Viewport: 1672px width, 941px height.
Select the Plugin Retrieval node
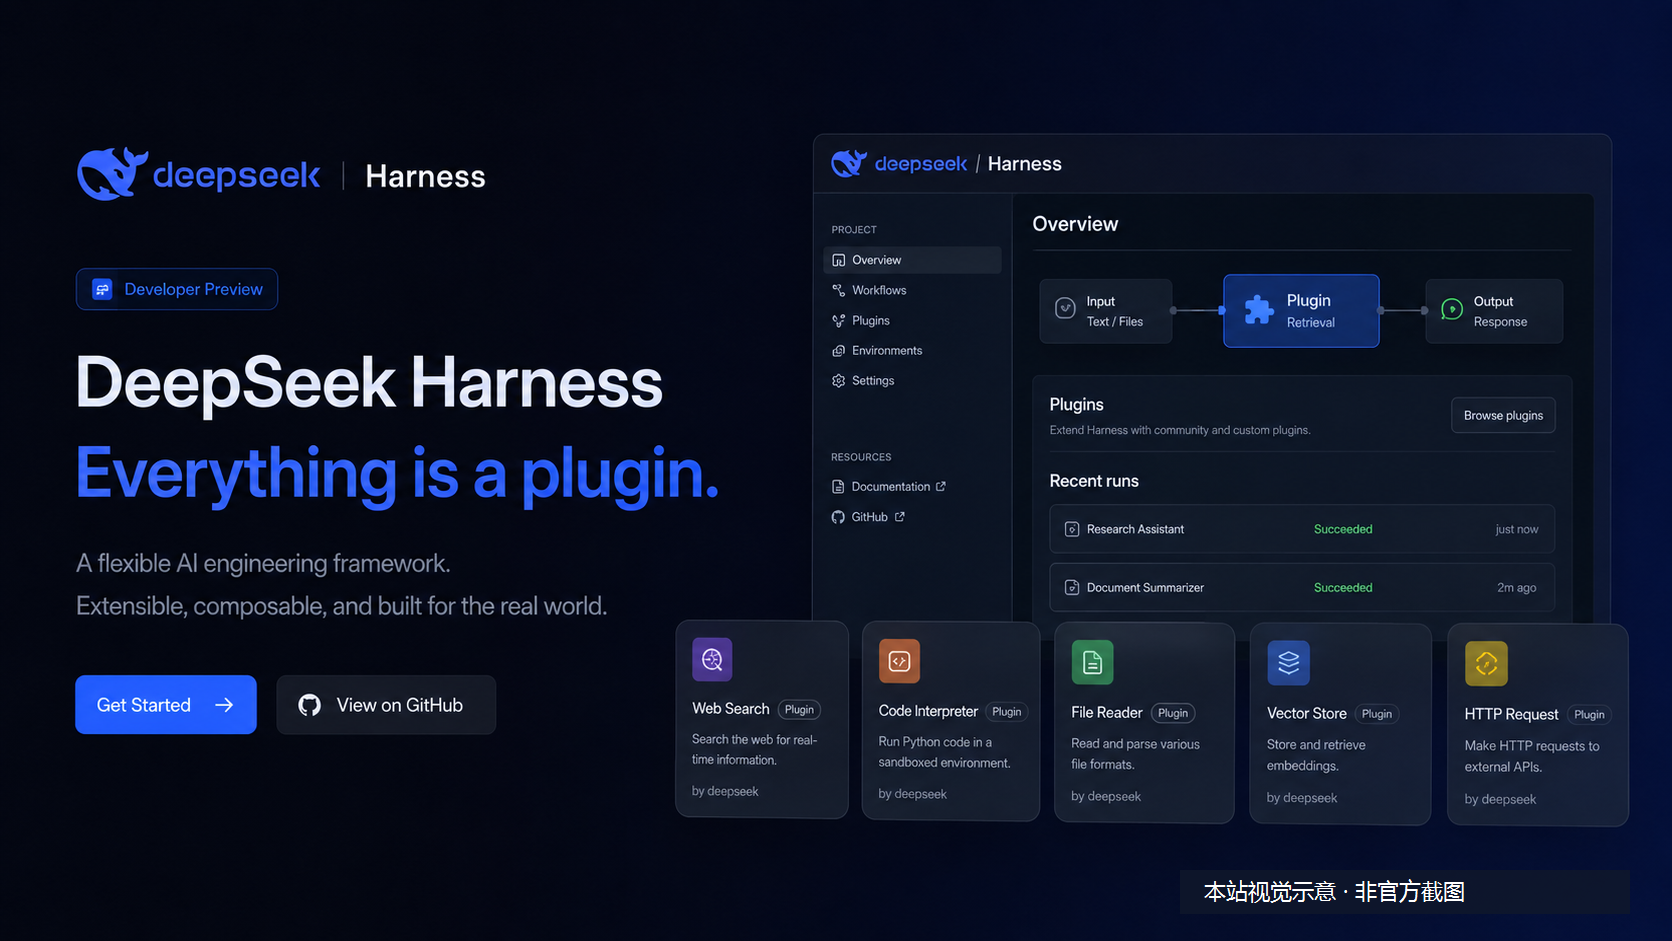point(1301,311)
